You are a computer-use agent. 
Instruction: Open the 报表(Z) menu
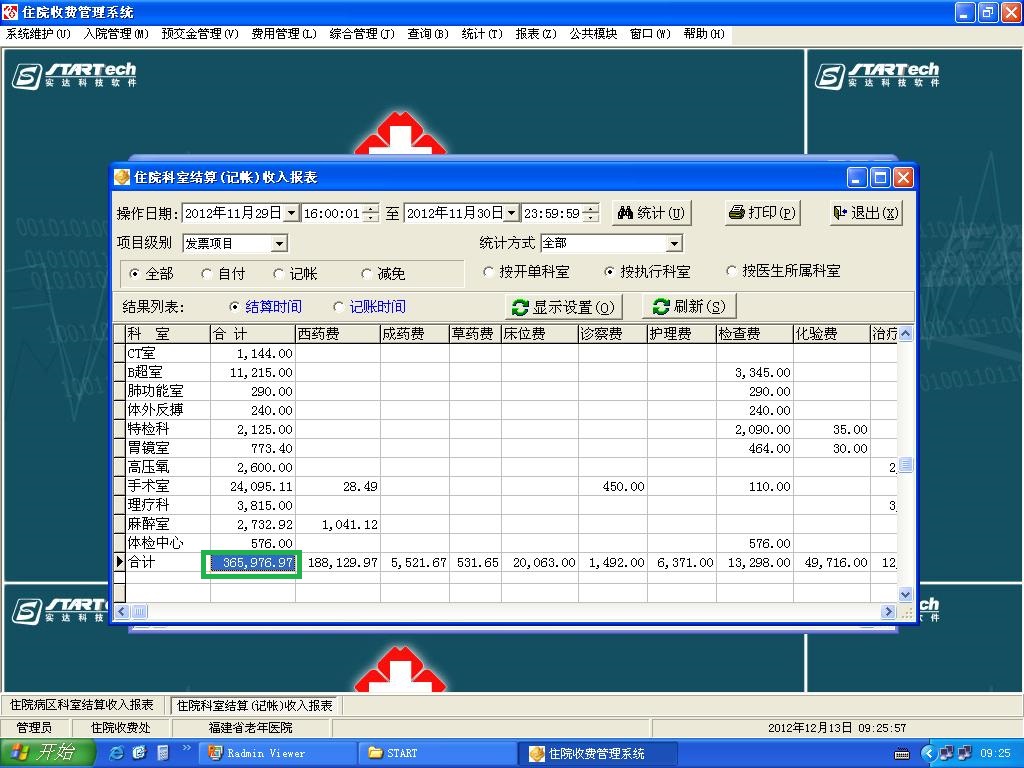[x=536, y=34]
